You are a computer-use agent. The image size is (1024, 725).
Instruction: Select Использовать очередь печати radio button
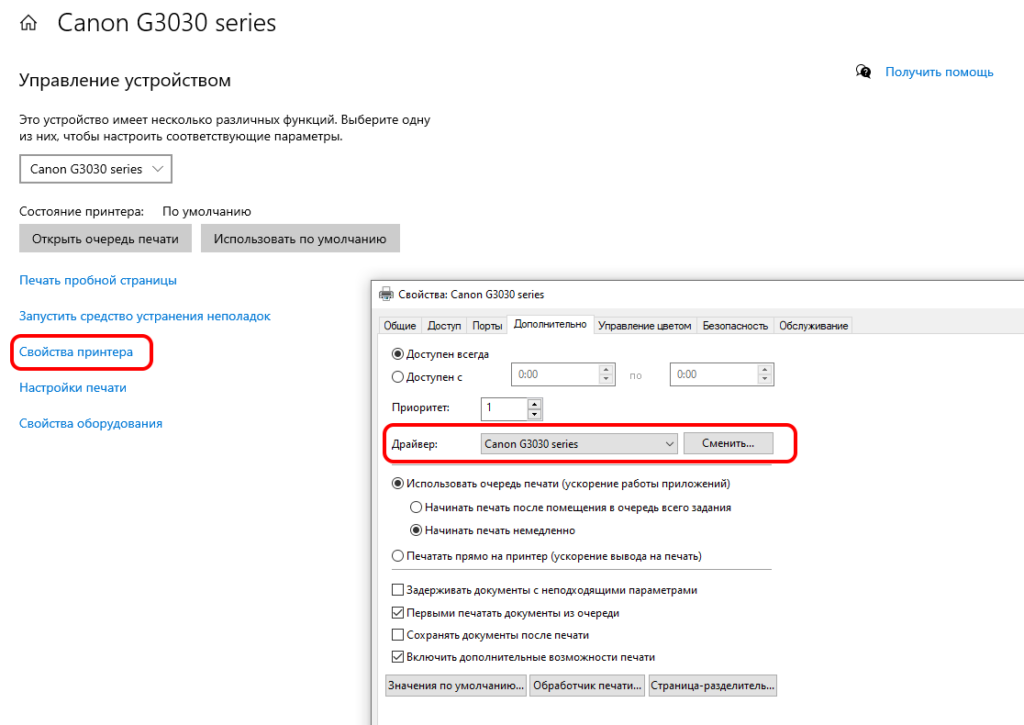coord(398,484)
